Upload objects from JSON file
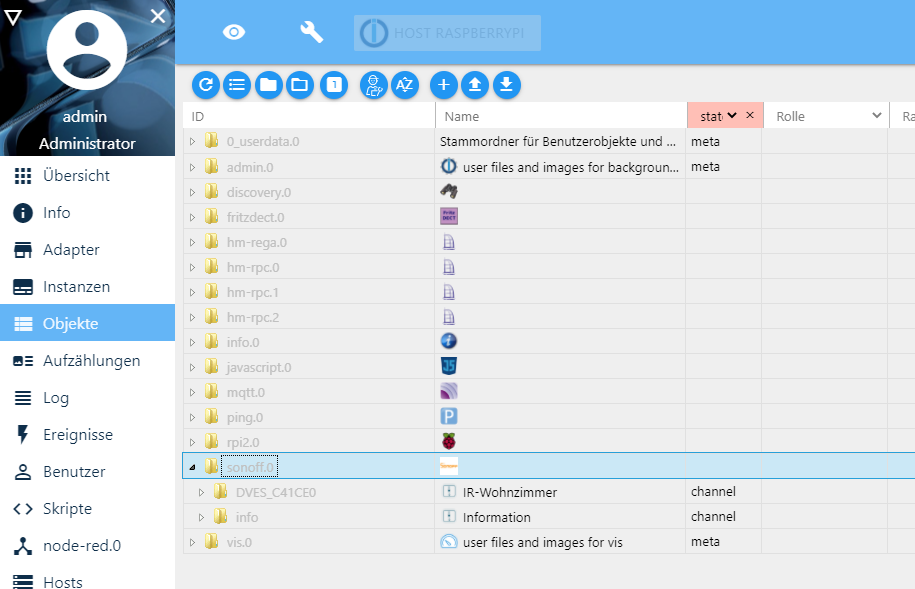 pyautogui.click(x=475, y=85)
